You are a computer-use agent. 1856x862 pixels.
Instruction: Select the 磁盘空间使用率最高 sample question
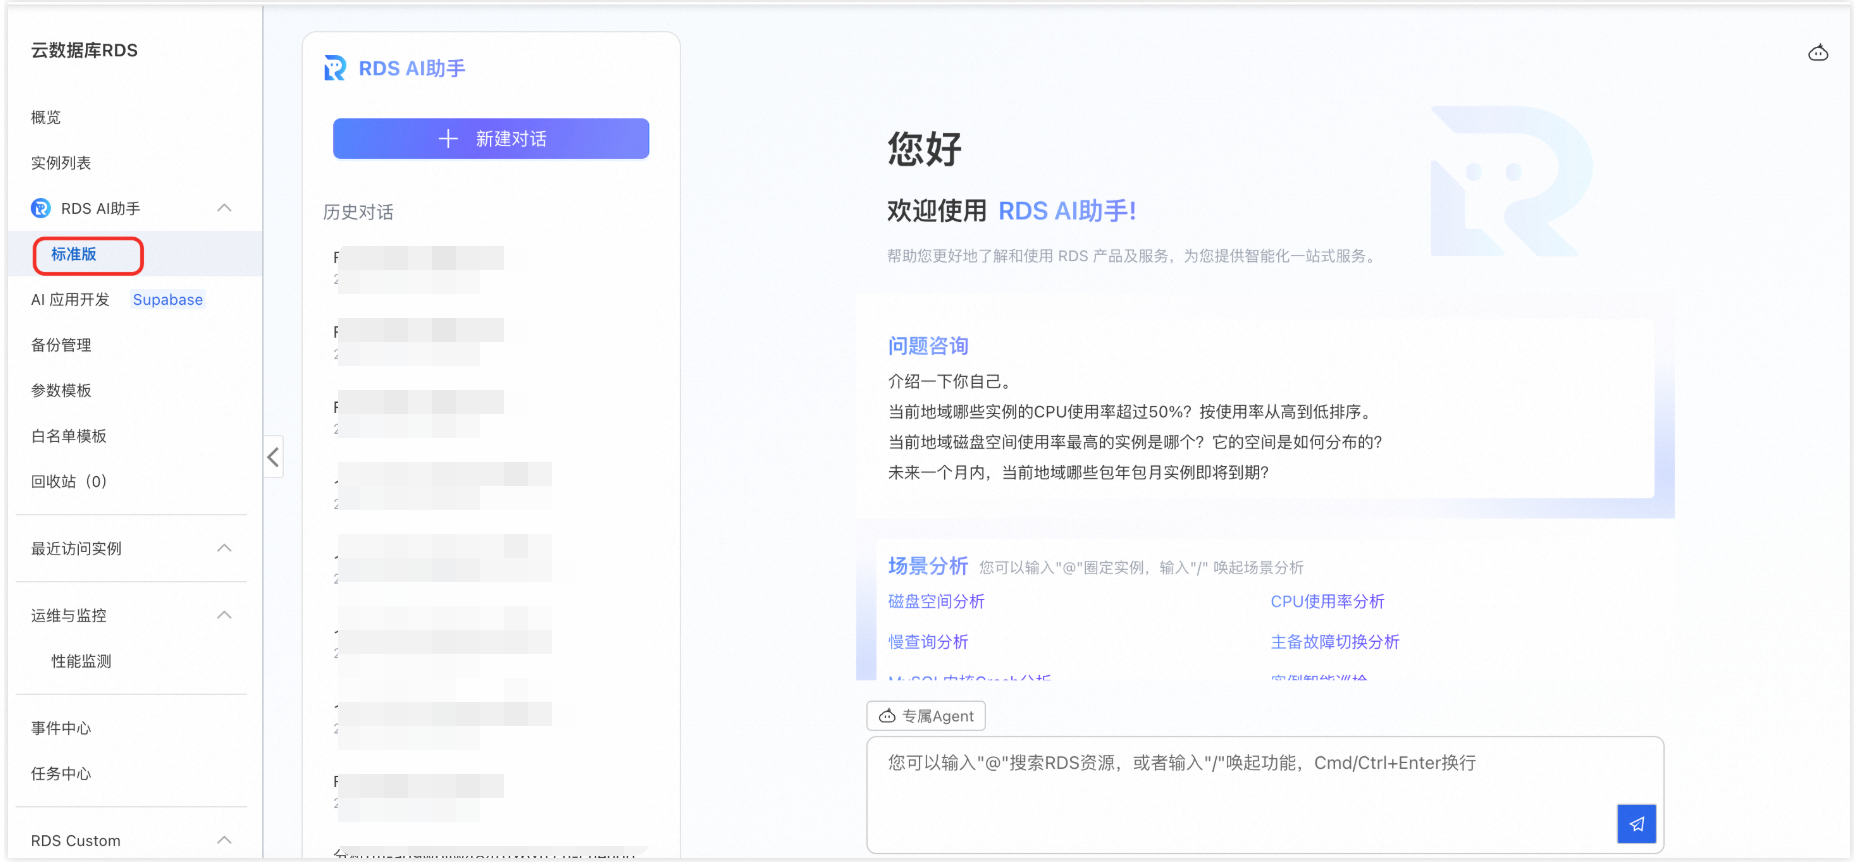(1135, 442)
